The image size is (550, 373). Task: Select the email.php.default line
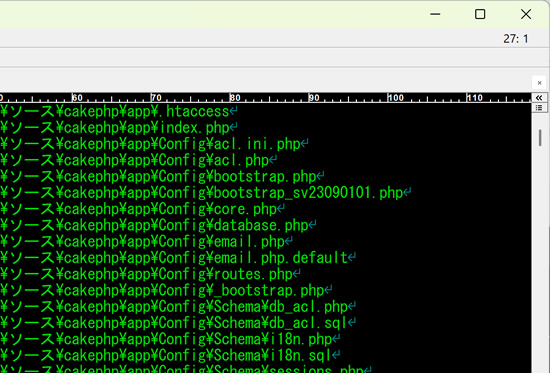tap(178, 258)
